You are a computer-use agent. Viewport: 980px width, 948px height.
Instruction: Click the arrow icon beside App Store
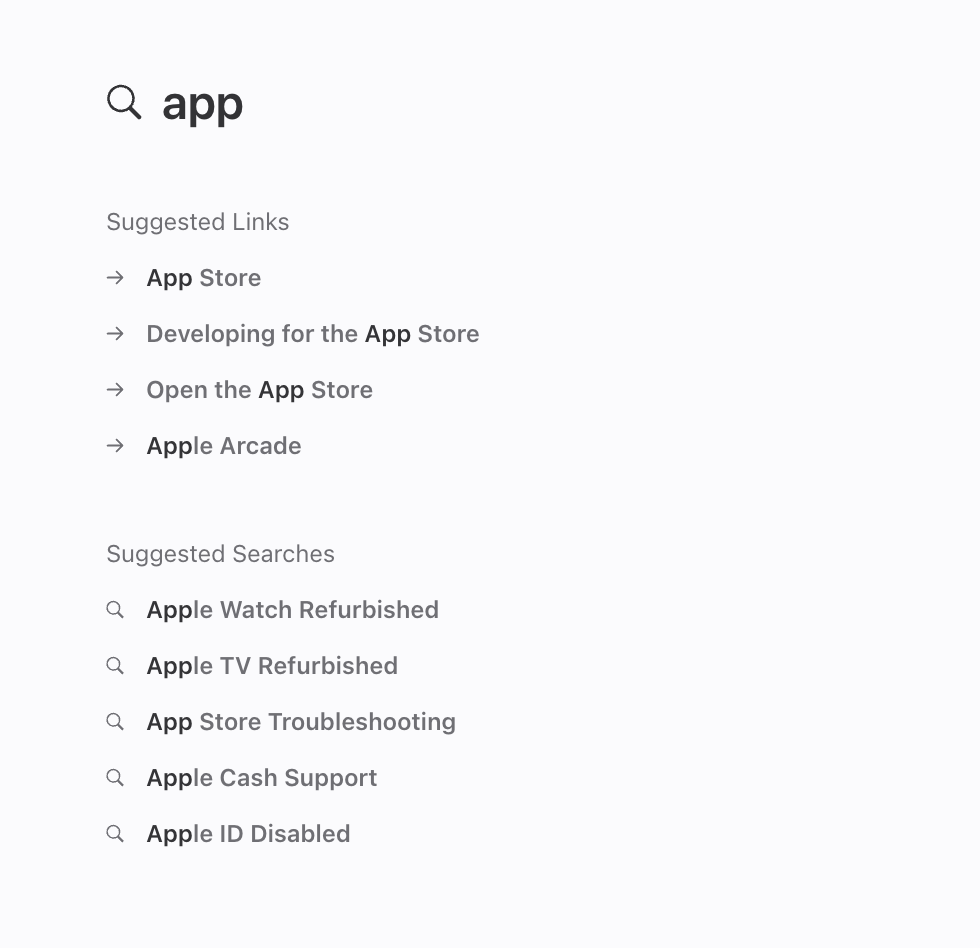click(116, 278)
